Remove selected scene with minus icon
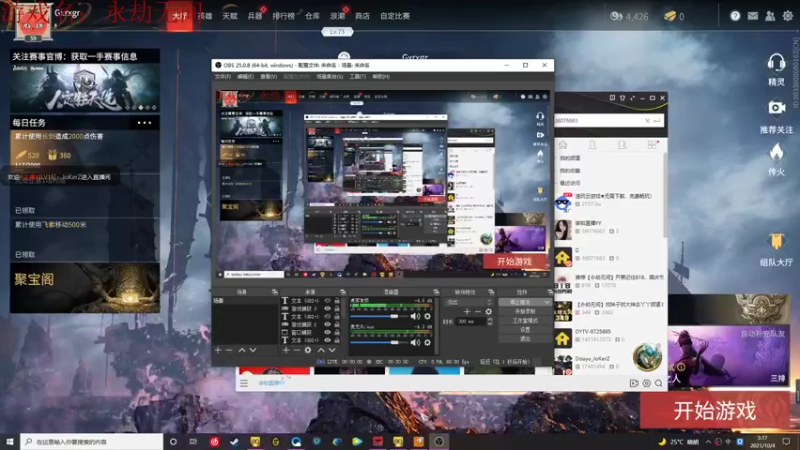 pyautogui.click(x=229, y=350)
